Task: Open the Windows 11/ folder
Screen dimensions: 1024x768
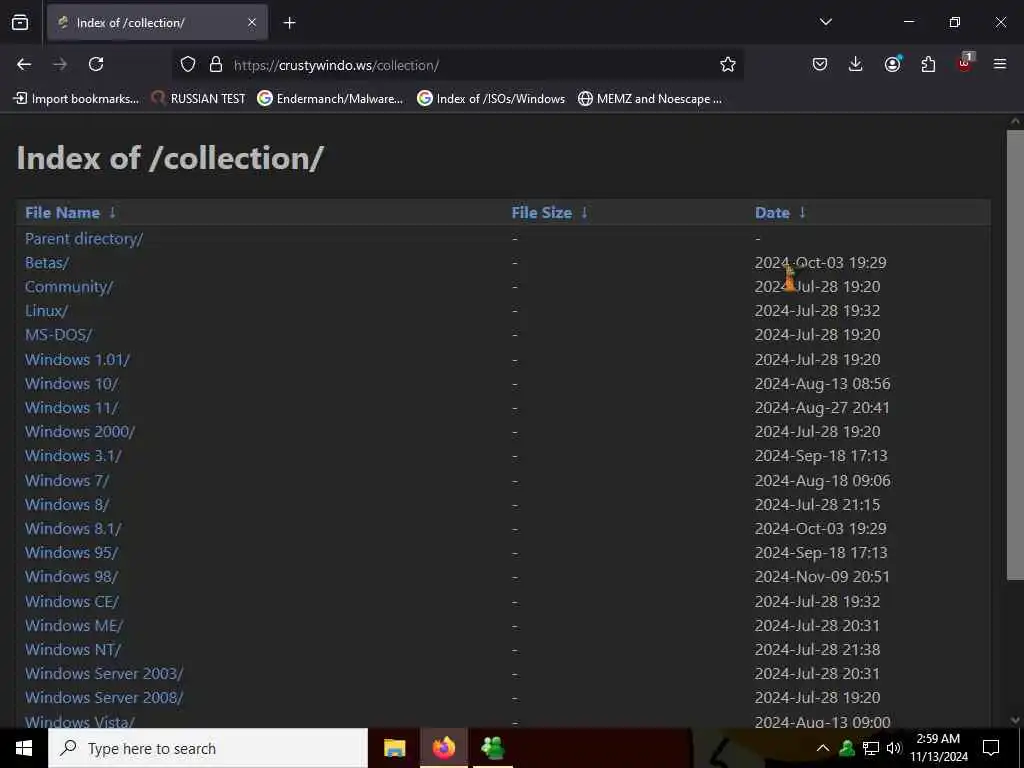Action: [71, 408]
